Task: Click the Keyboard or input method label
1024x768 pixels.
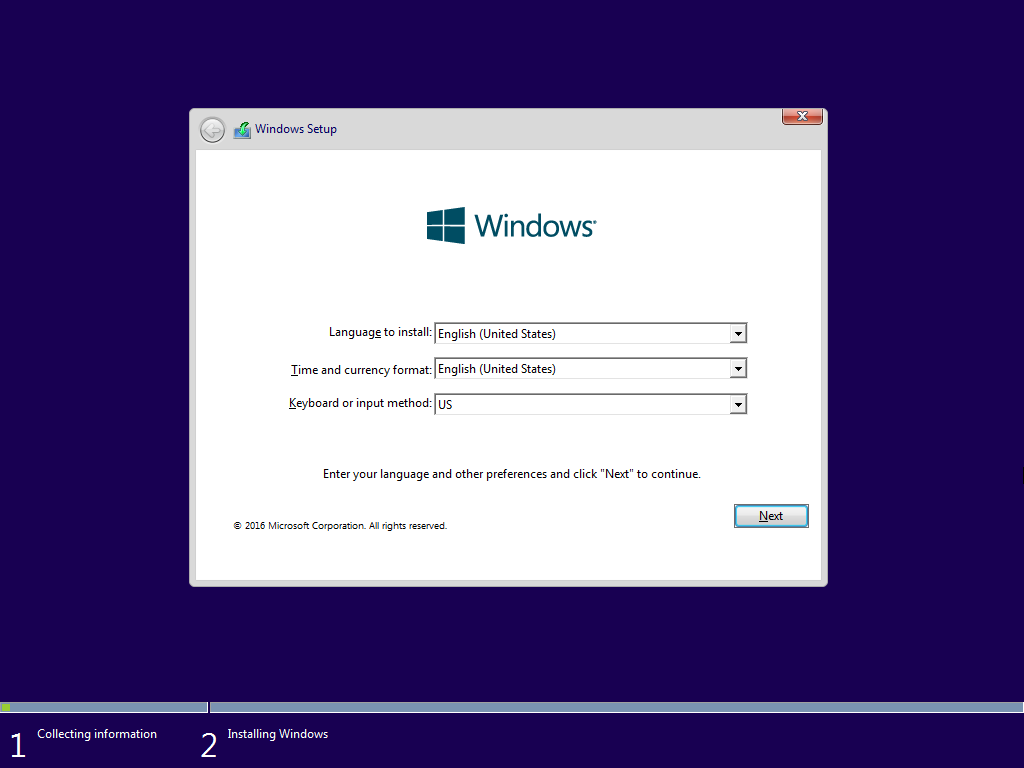Action: point(360,404)
